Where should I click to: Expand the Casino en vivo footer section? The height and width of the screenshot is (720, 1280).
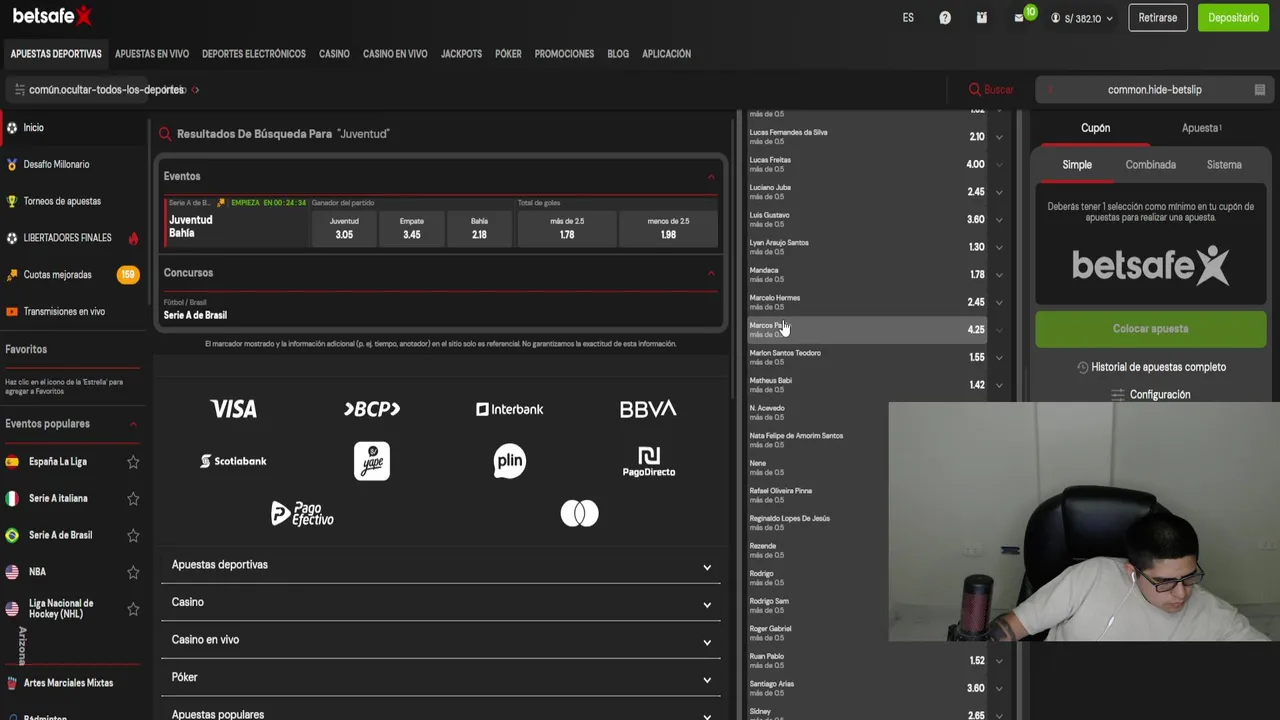441,640
